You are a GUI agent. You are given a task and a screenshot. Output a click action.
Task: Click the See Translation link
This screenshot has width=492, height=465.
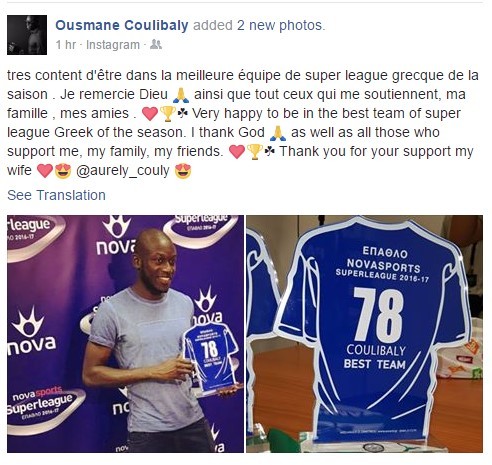click(56, 195)
